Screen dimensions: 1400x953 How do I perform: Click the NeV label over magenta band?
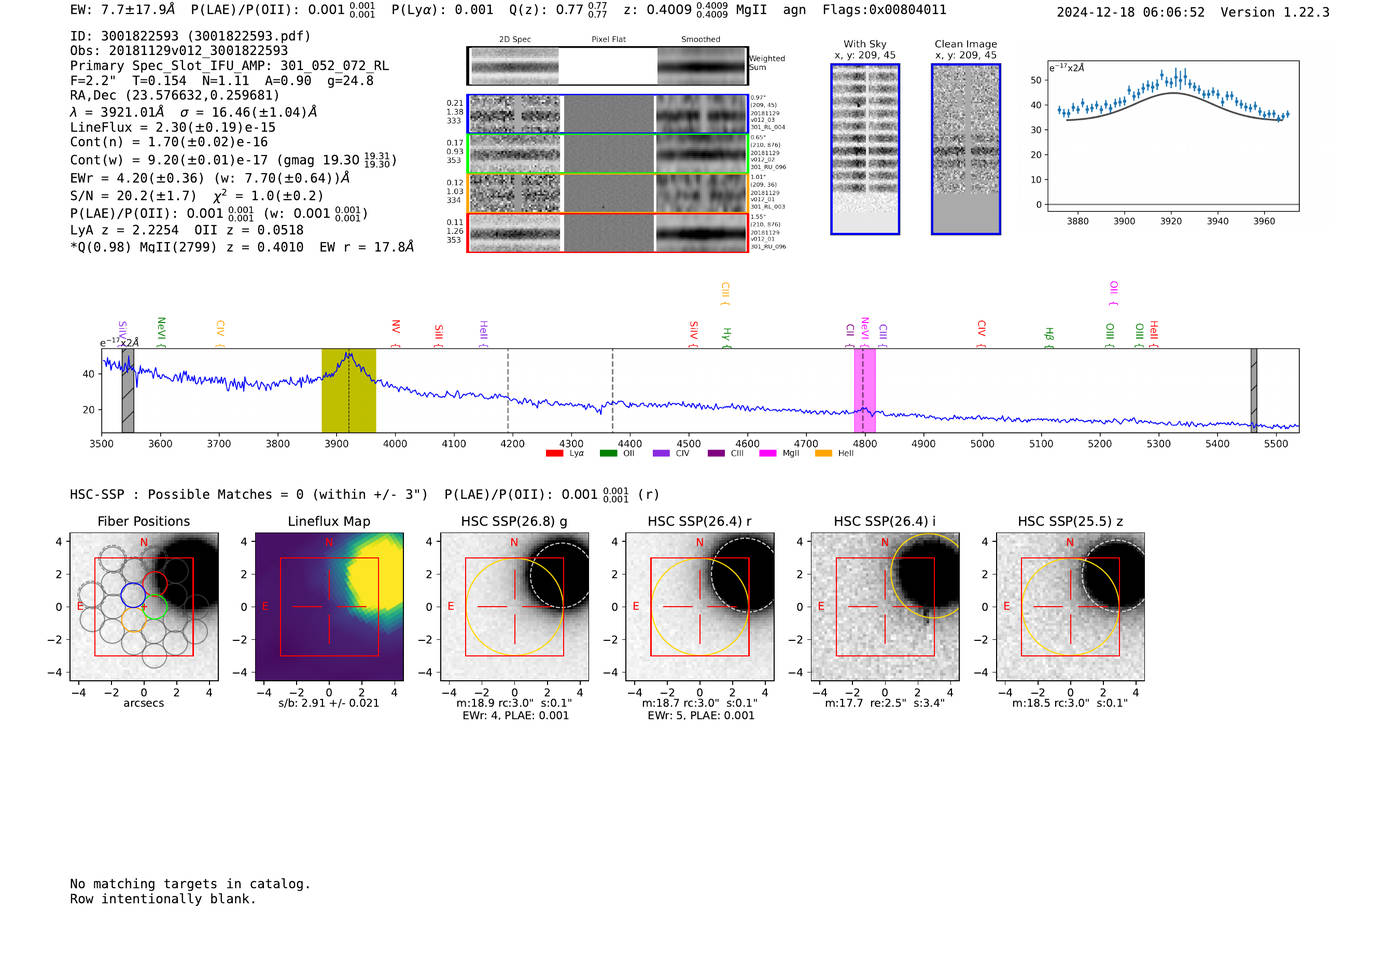[865, 332]
